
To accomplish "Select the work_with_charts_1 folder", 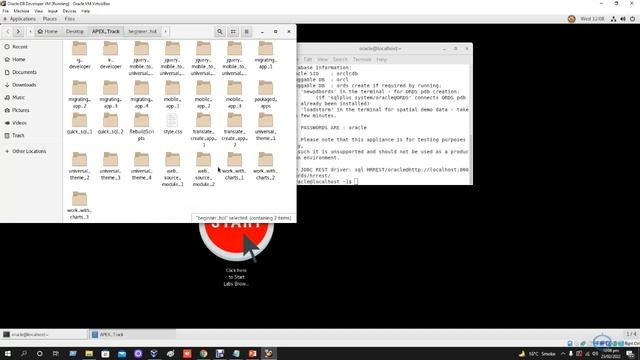I will coord(234,166).
